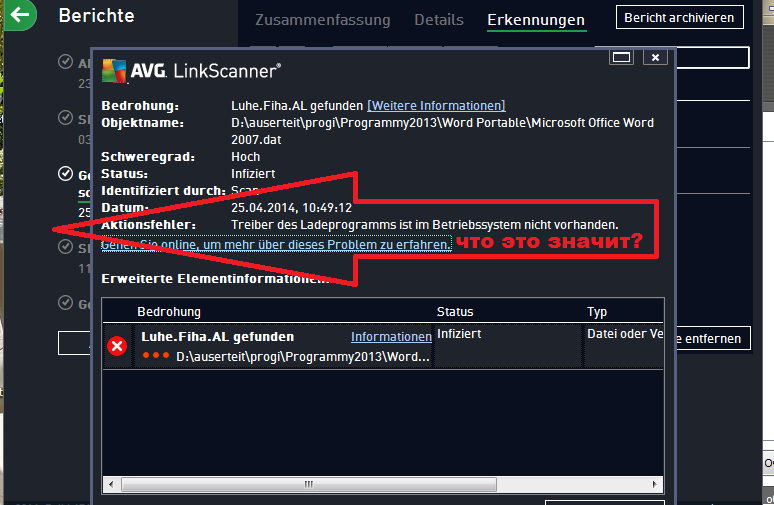The image size is (774, 505).
Task: Open Weitere Informationen link
Action: tap(436, 106)
